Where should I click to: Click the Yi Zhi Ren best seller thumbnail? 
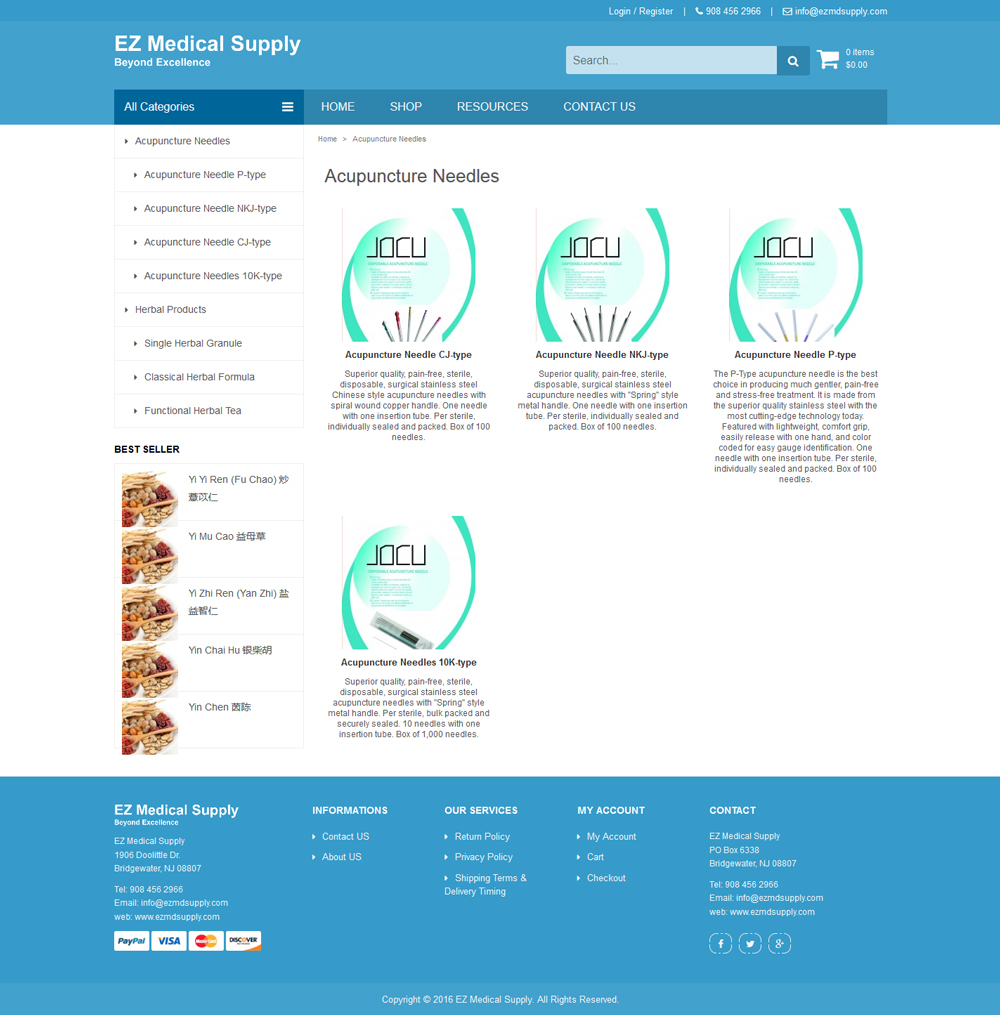pyautogui.click(x=150, y=612)
